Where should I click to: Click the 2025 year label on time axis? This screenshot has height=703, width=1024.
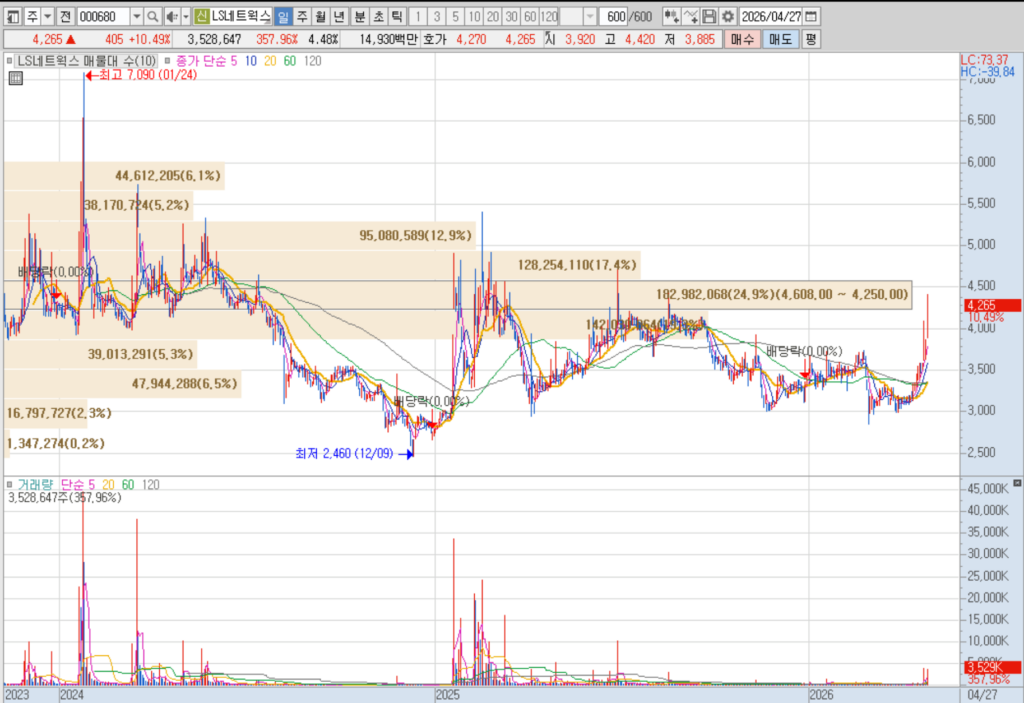(x=448, y=695)
